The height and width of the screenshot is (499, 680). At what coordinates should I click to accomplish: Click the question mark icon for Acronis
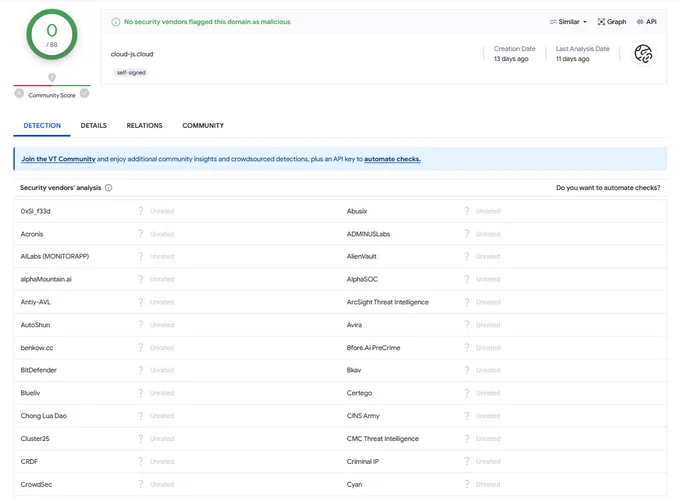(141, 234)
